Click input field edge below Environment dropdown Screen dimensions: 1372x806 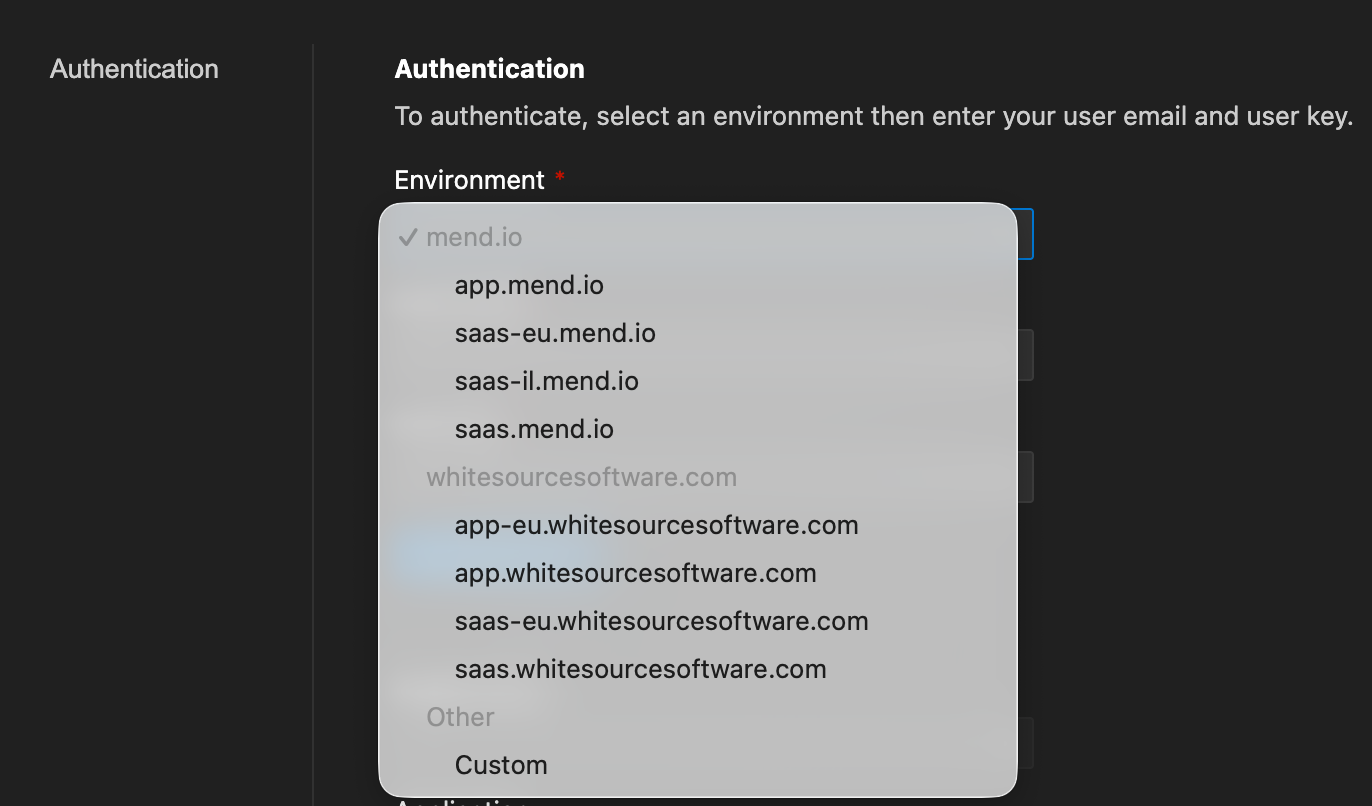click(1025, 355)
